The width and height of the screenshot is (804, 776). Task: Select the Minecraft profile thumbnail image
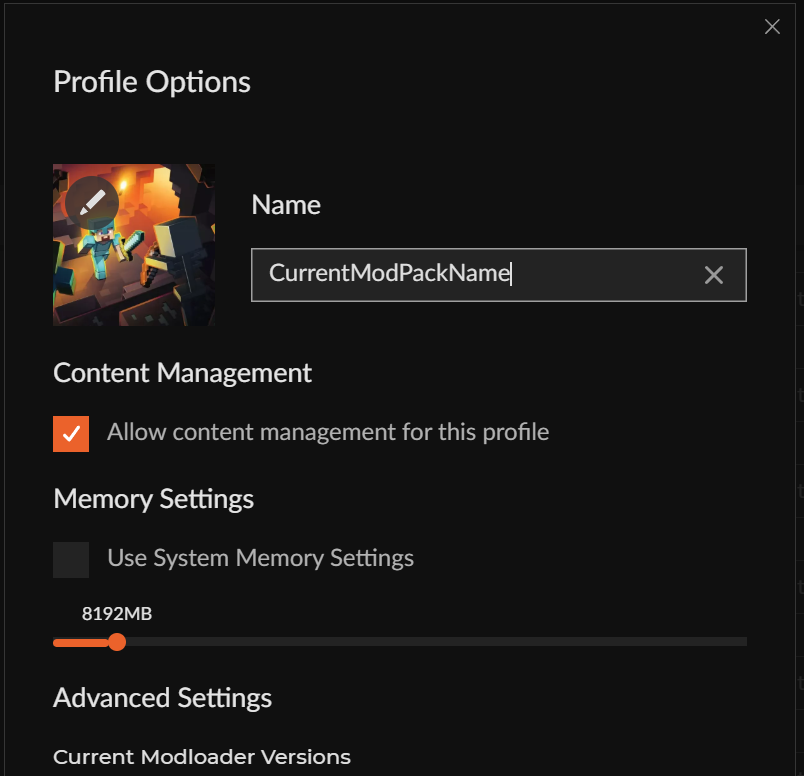tap(134, 245)
